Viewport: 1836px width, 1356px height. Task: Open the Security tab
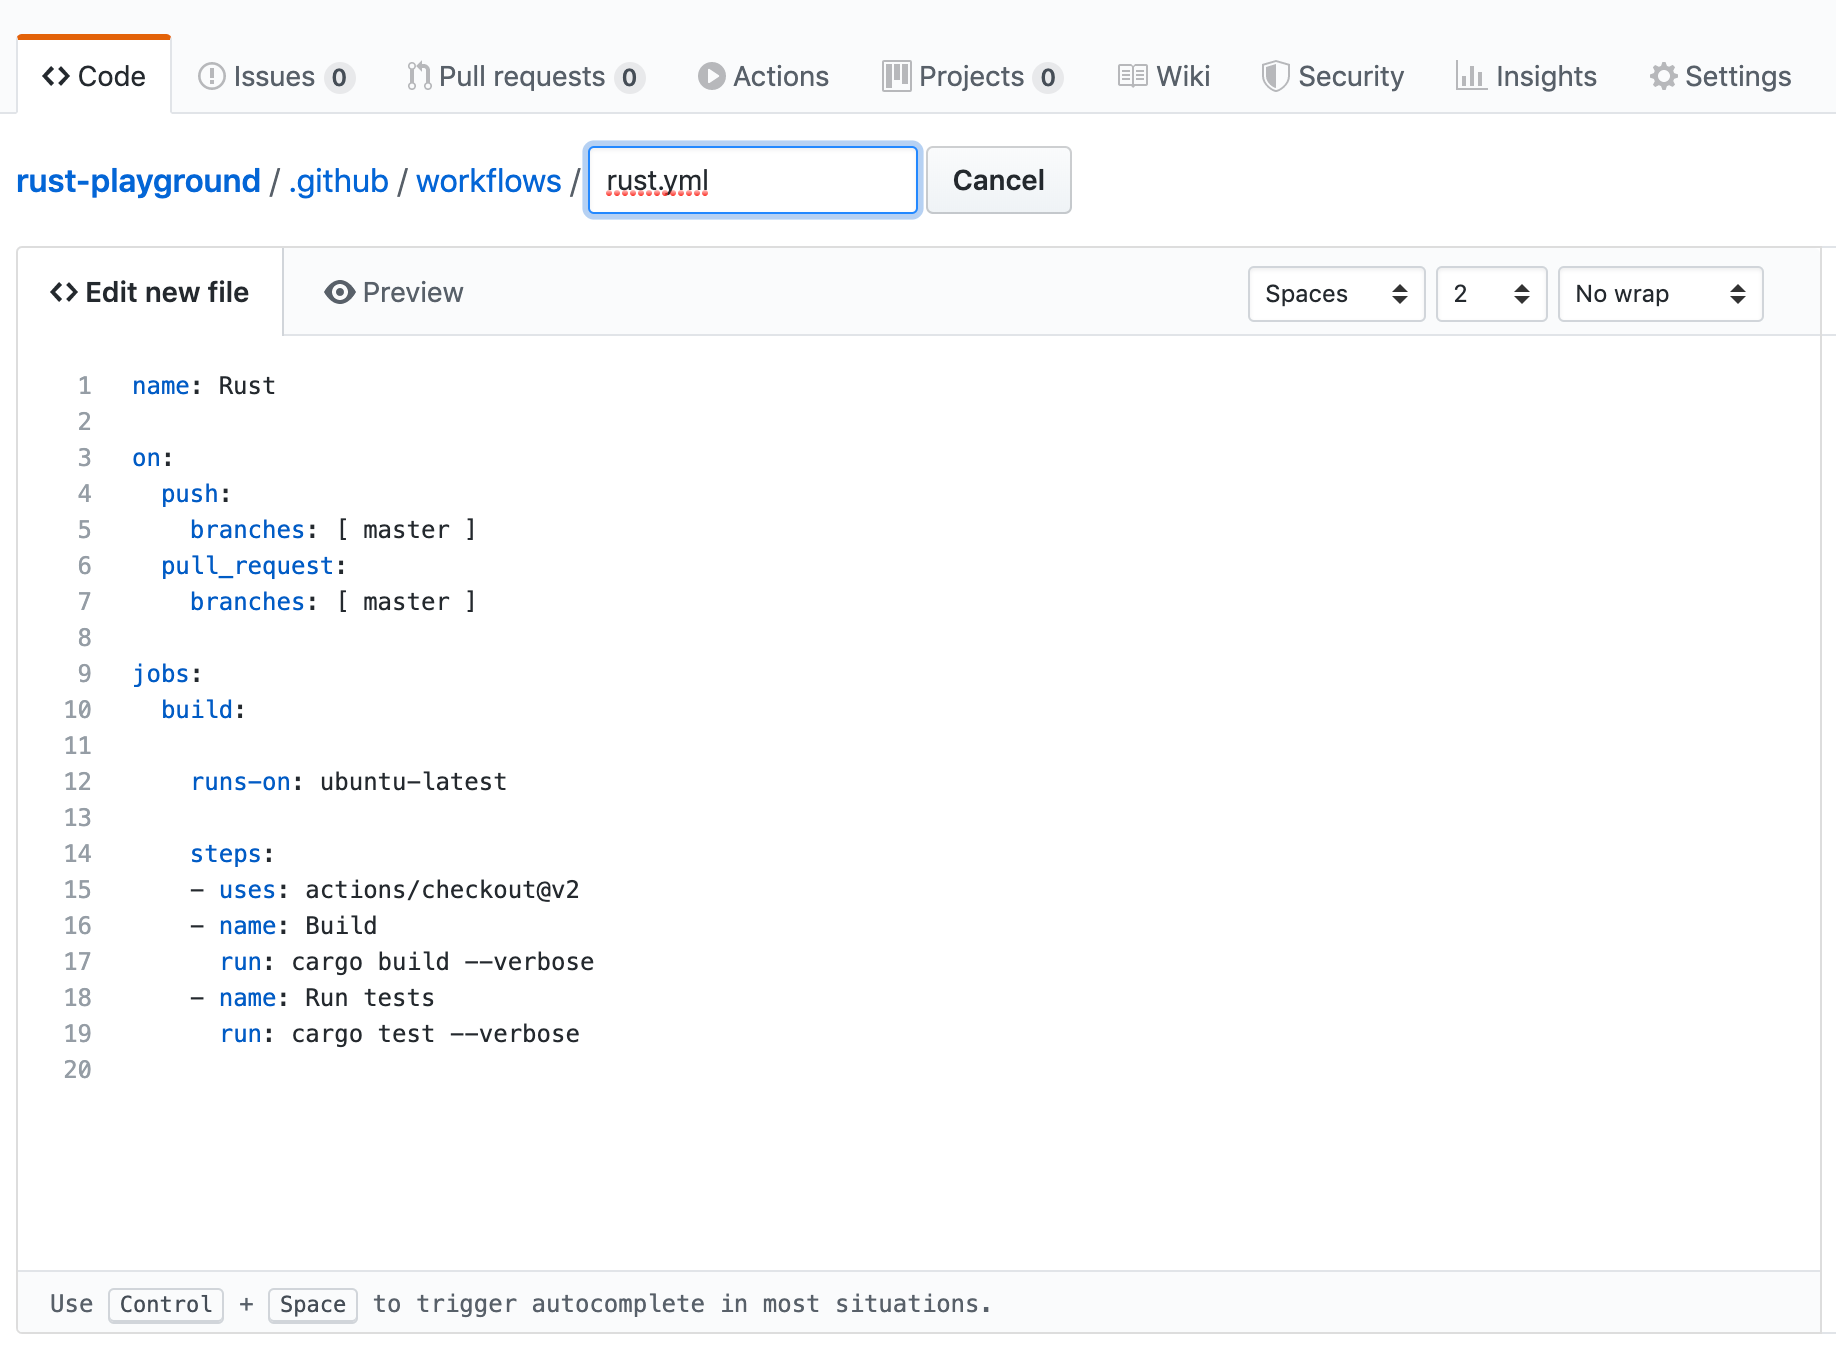[x=1333, y=76]
